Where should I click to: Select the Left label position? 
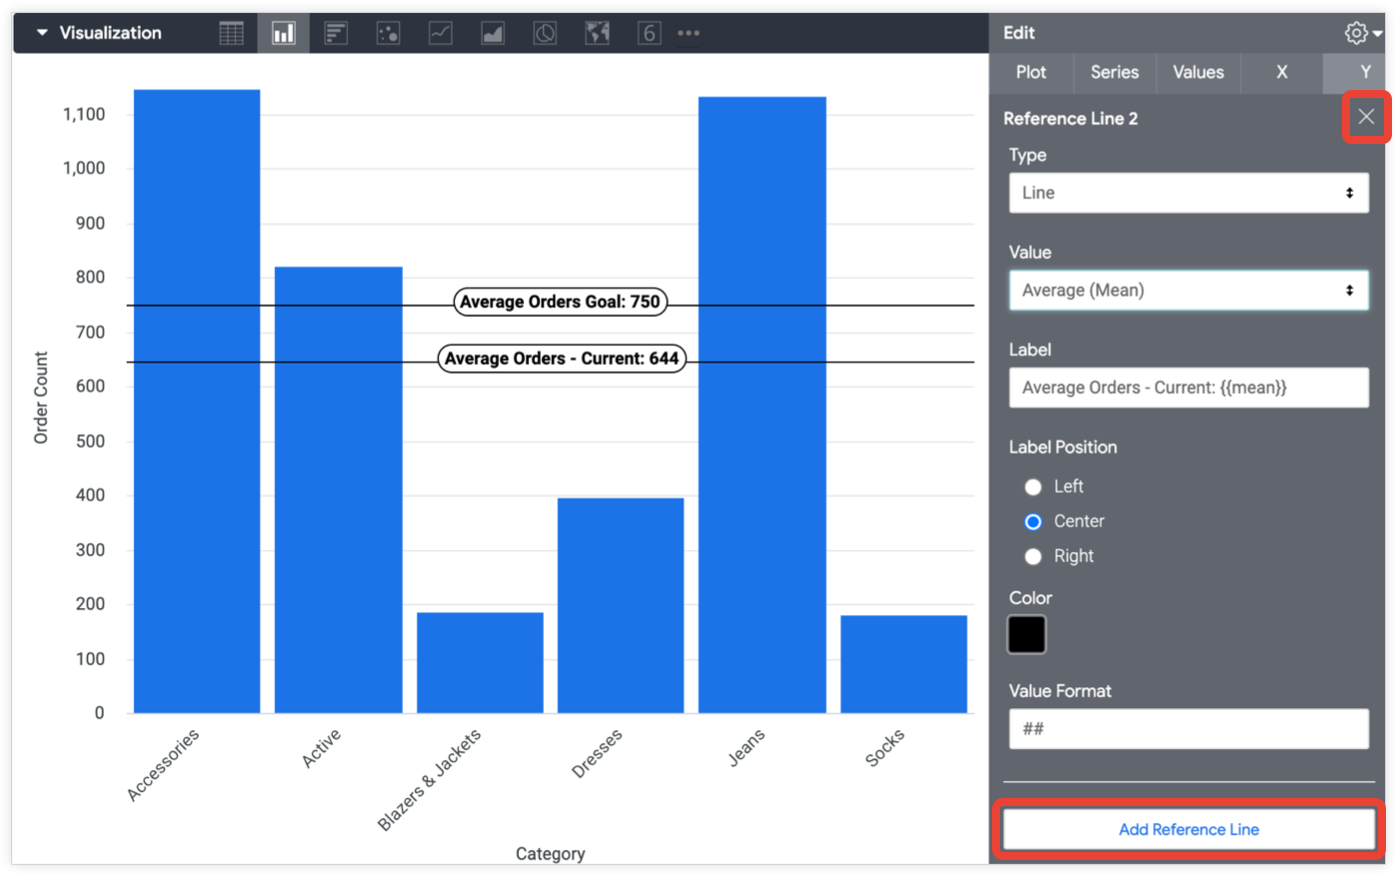pos(1033,487)
